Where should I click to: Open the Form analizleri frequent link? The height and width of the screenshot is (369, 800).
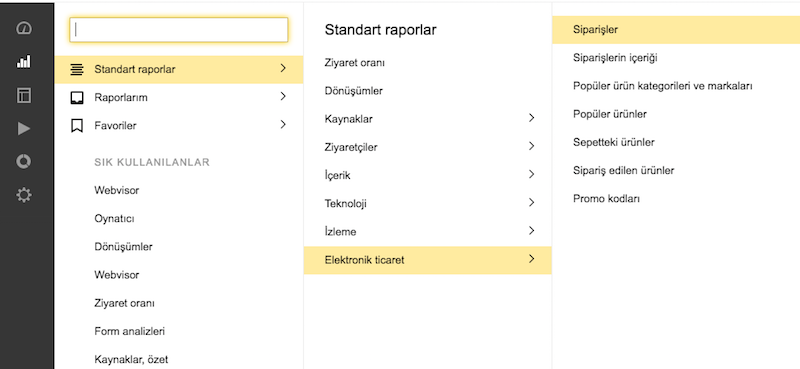click(x=130, y=331)
